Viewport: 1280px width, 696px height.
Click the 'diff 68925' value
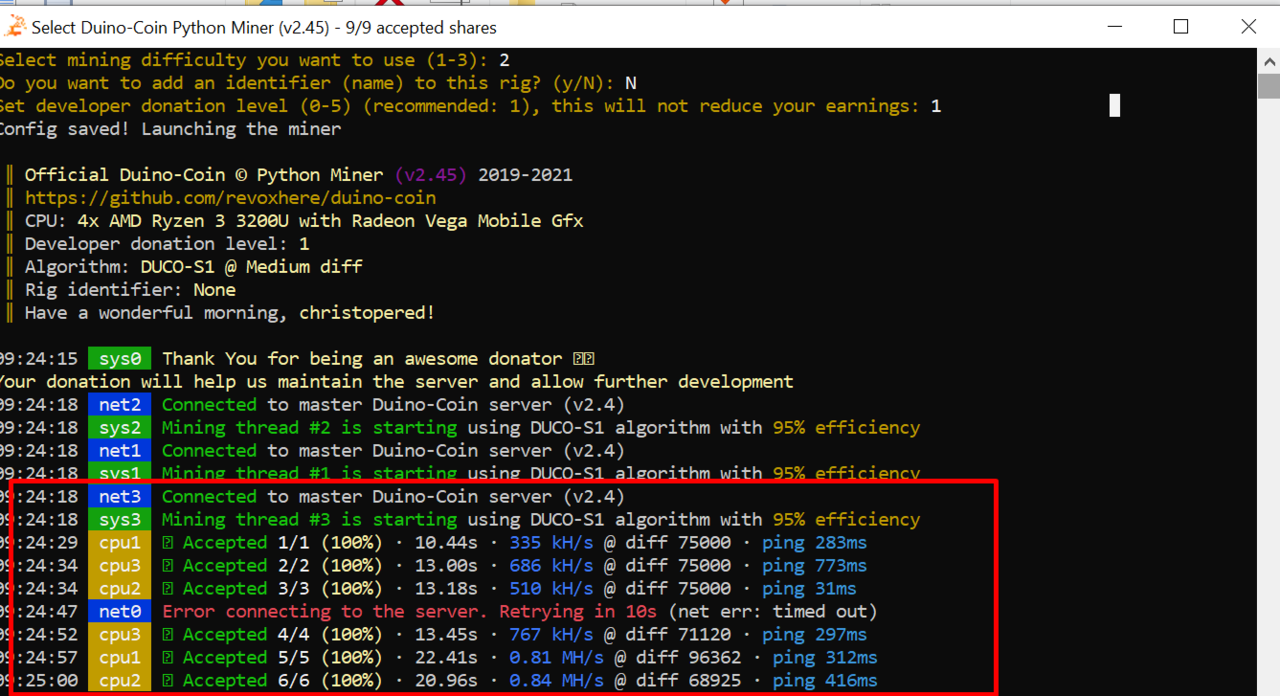click(x=689, y=681)
